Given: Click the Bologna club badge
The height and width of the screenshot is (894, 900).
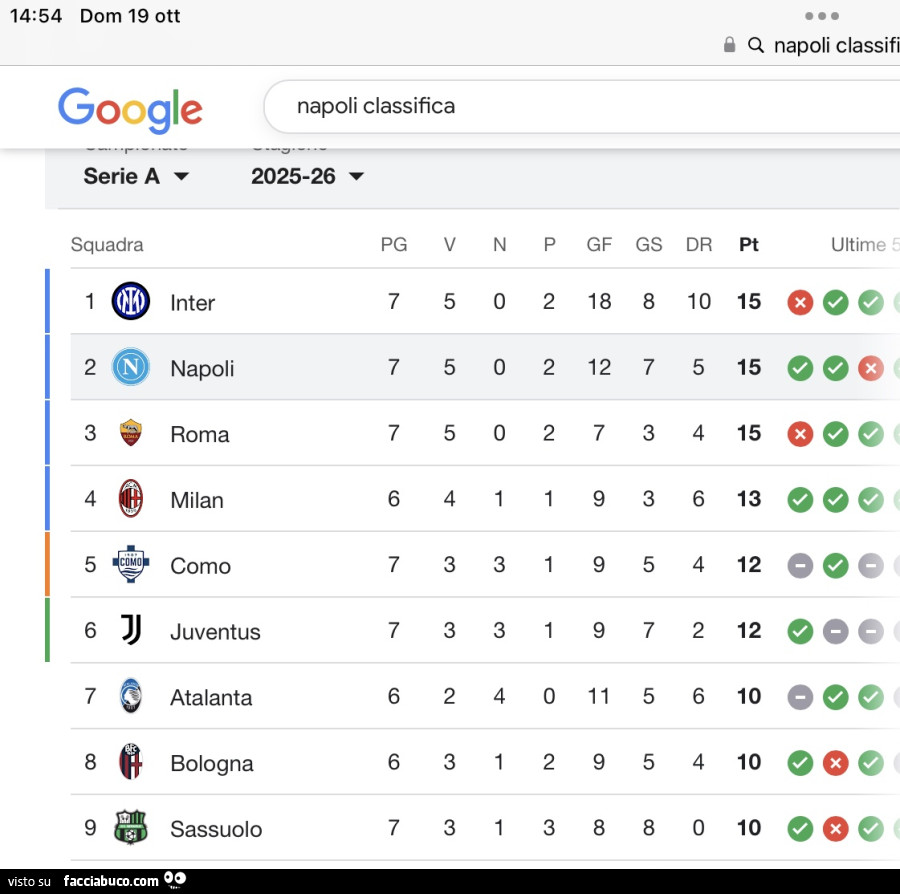Looking at the screenshot, I should click(131, 762).
